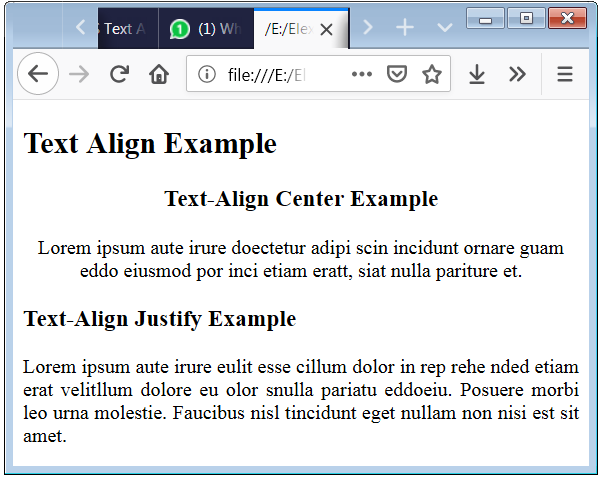Click the 'Text Align Example' heading
The image size is (602, 481).
[x=150, y=144]
